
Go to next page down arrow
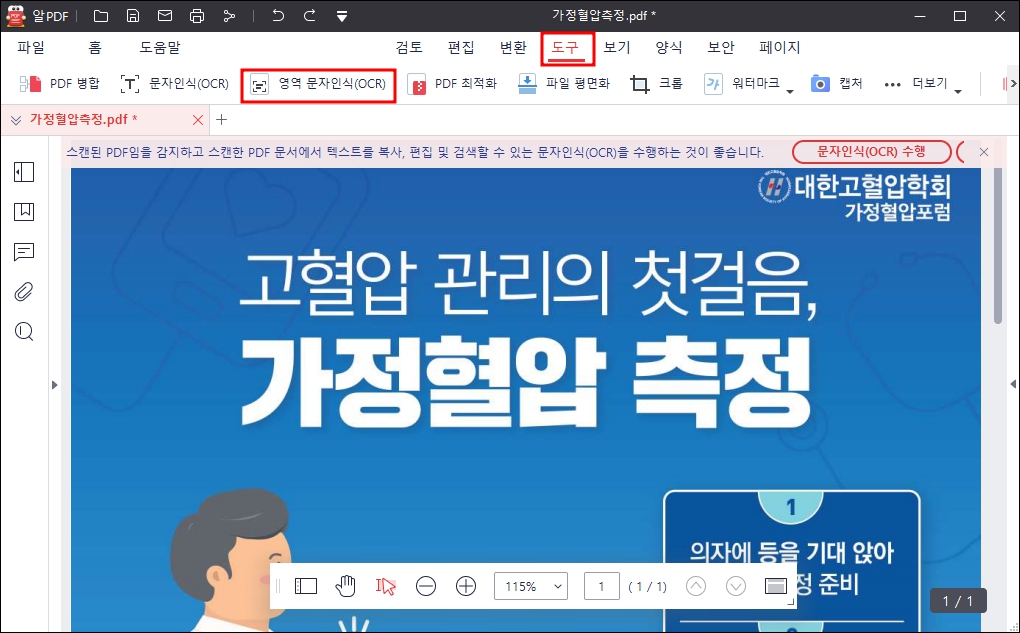736,586
